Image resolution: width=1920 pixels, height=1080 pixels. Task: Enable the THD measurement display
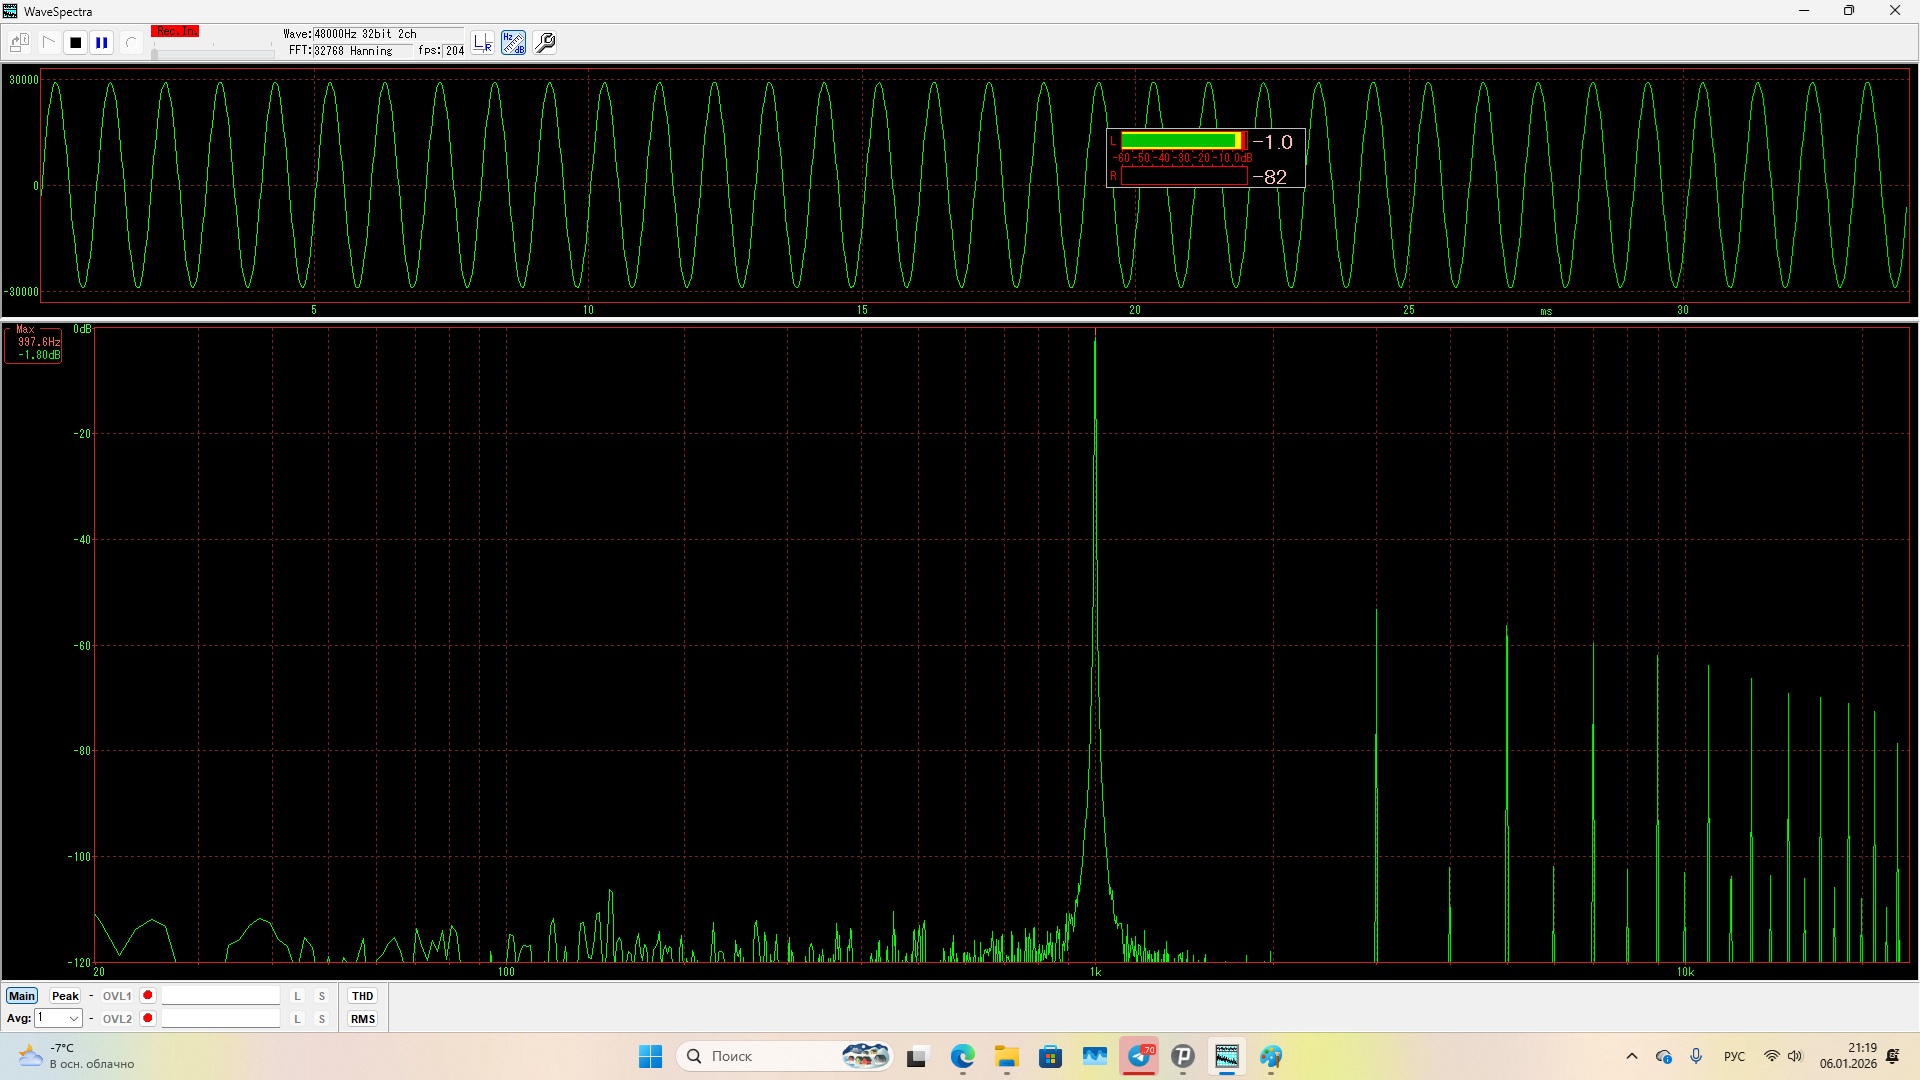(362, 996)
